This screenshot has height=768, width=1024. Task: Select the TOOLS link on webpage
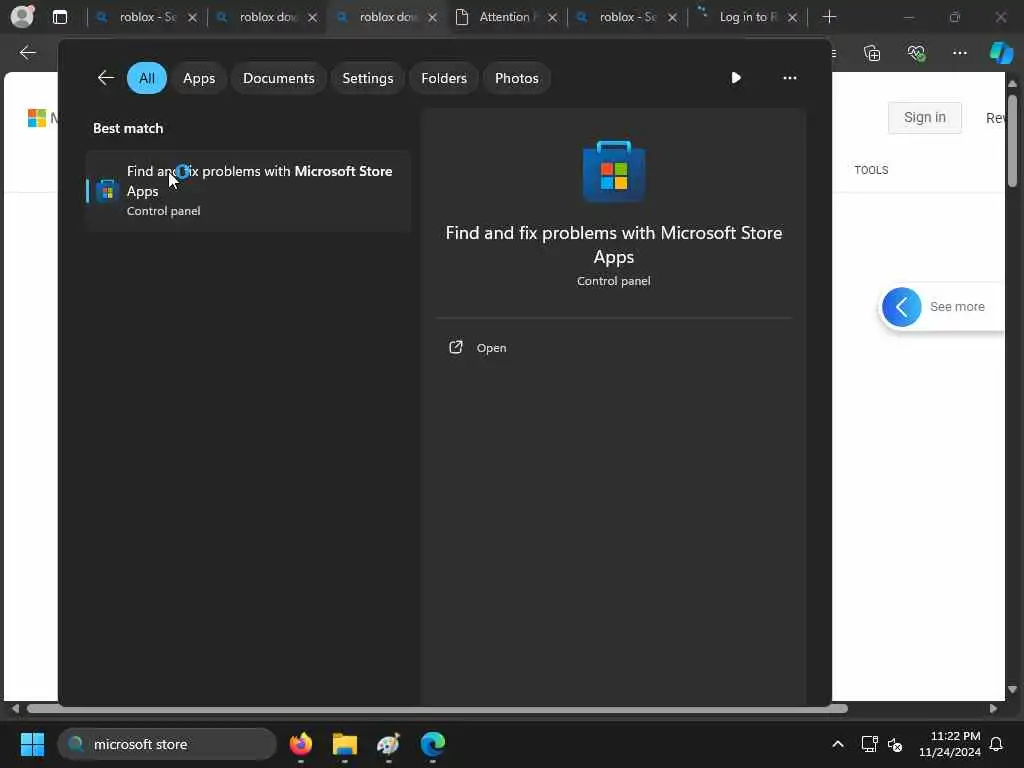pos(871,170)
